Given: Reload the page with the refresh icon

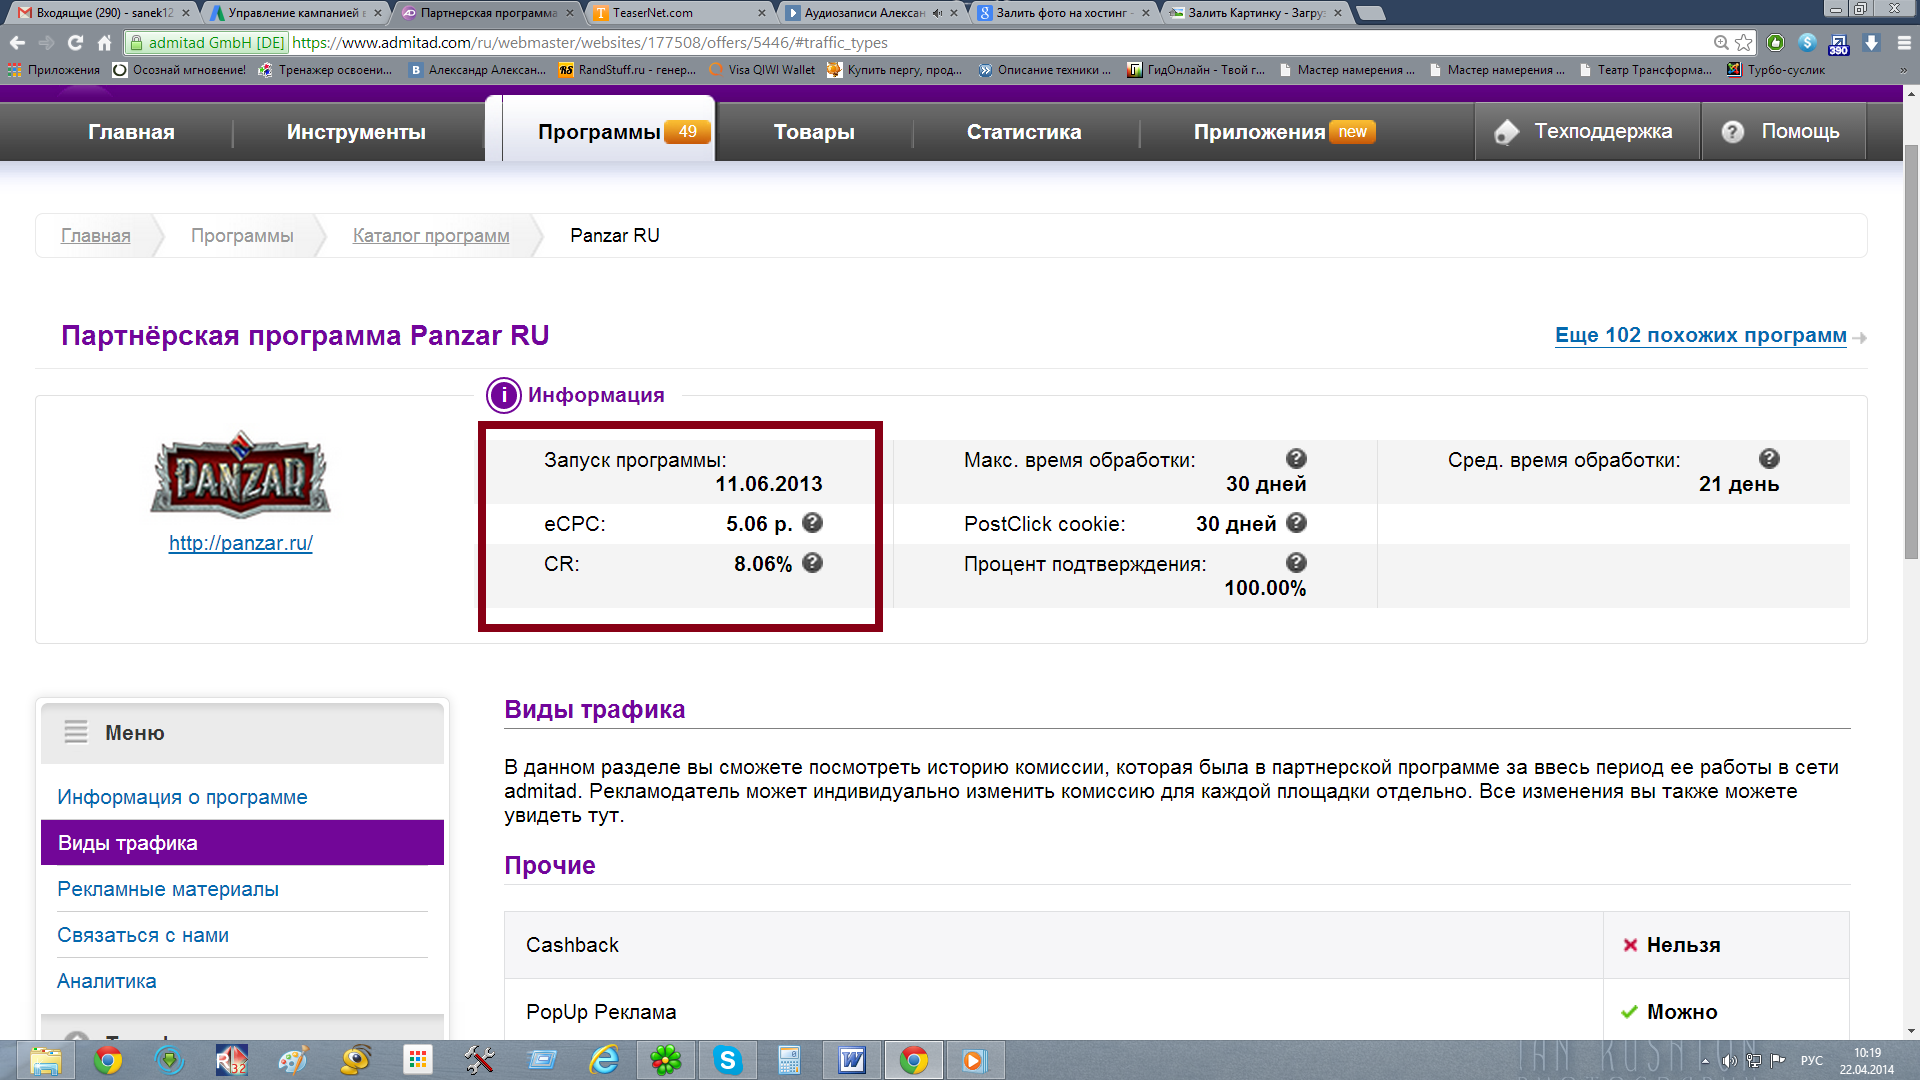Looking at the screenshot, I should pos(75,43).
